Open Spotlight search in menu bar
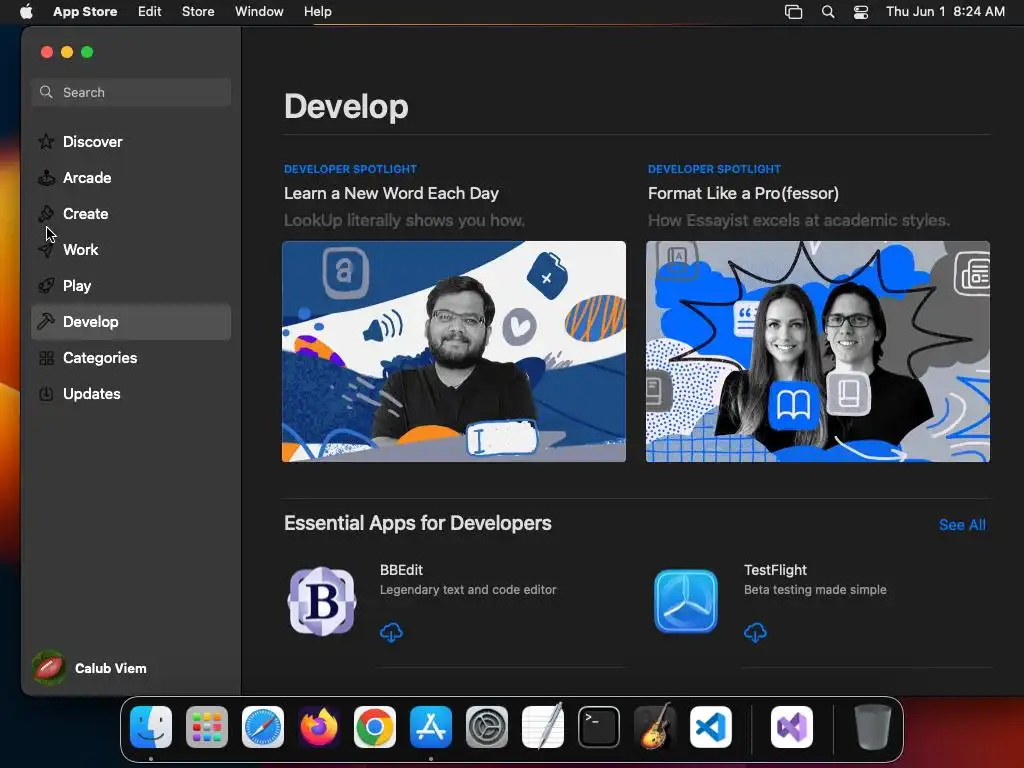Viewport: 1024px width, 768px height. point(827,12)
